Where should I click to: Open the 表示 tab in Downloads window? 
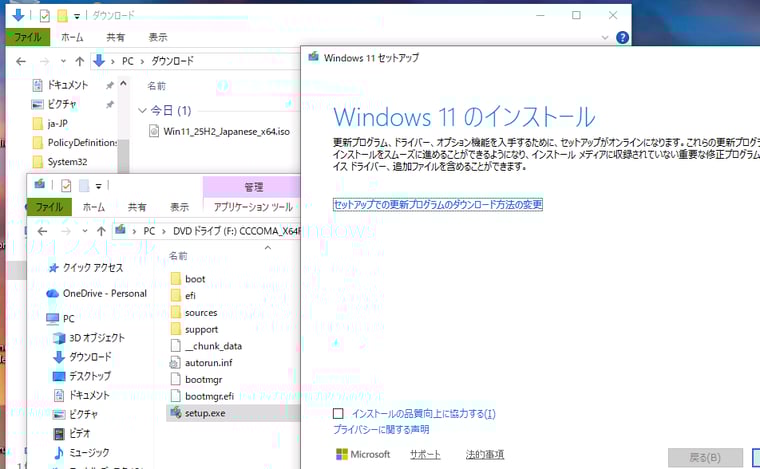(158, 38)
